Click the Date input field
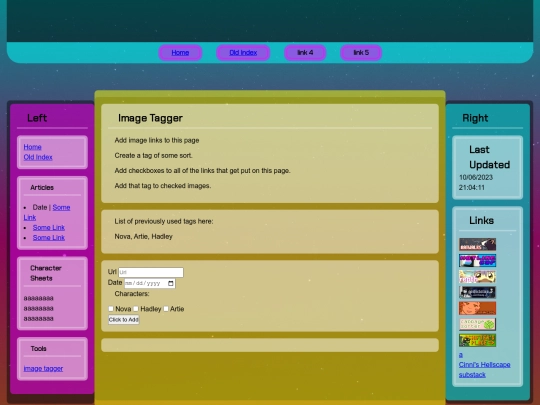The height and width of the screenshot is (405, 540). click(150, 283)
